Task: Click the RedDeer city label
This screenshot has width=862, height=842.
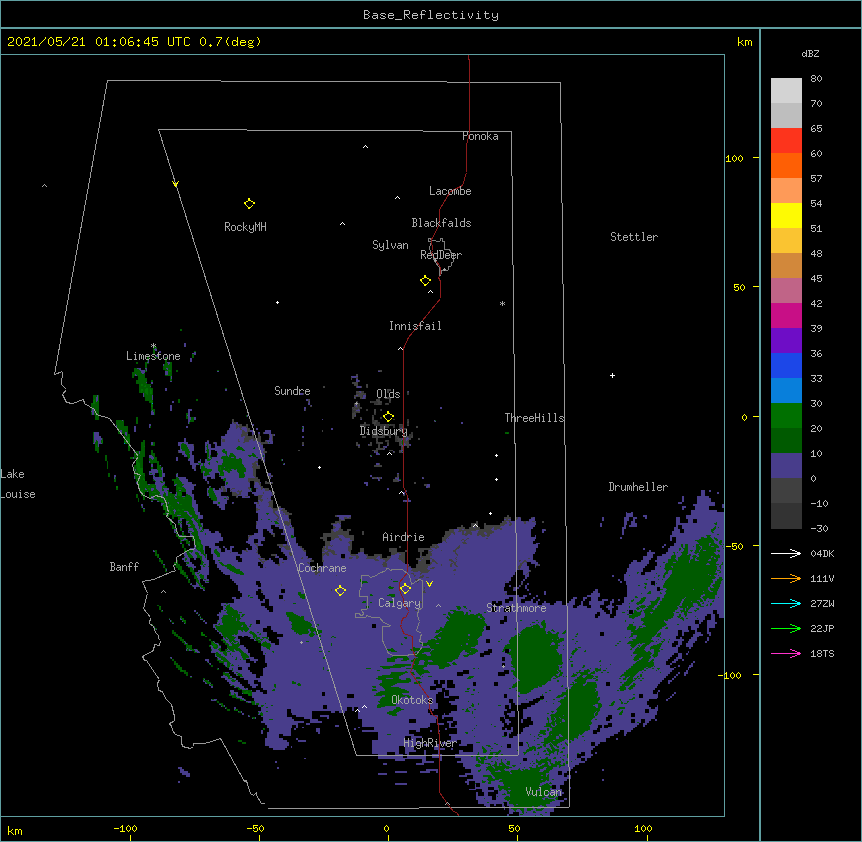Action: click(x=441, y=255)
